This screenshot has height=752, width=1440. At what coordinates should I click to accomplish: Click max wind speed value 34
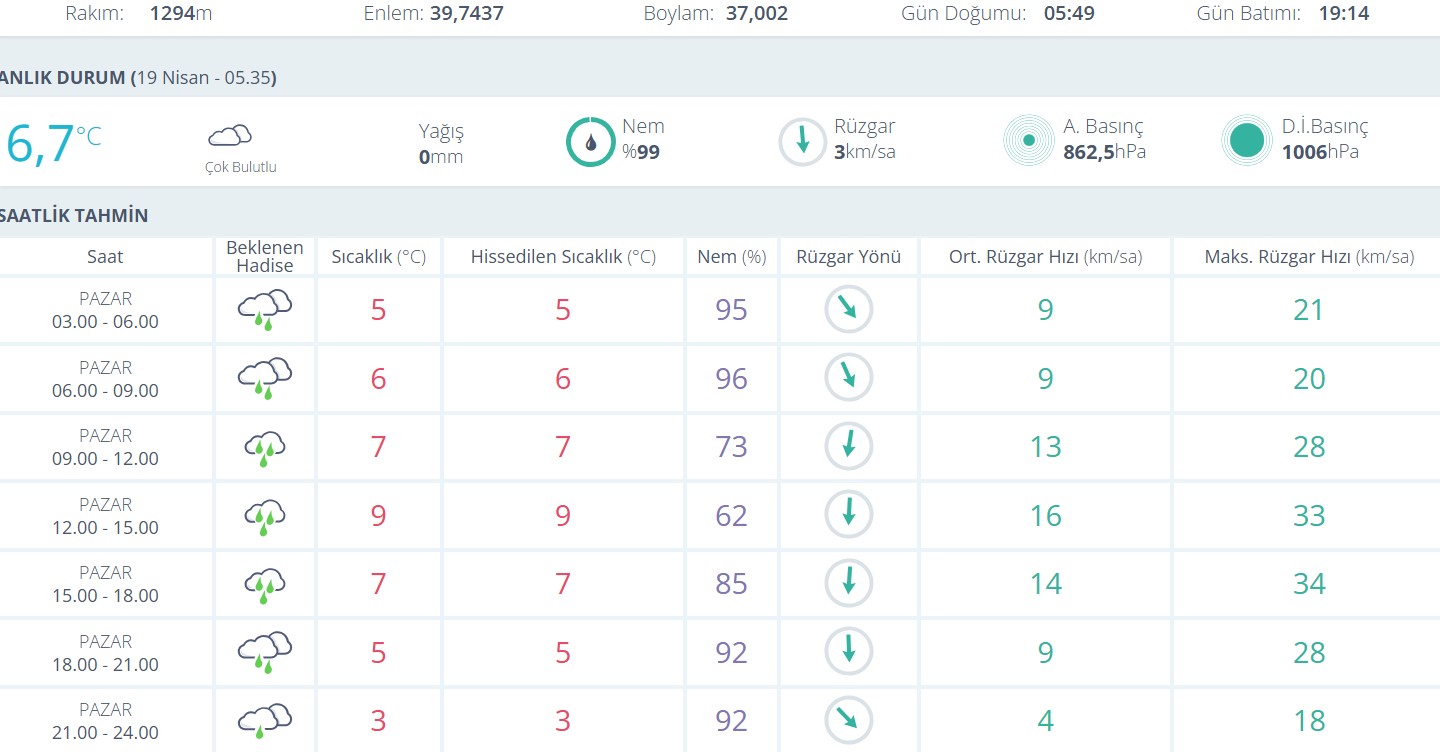click(1308, 584)
